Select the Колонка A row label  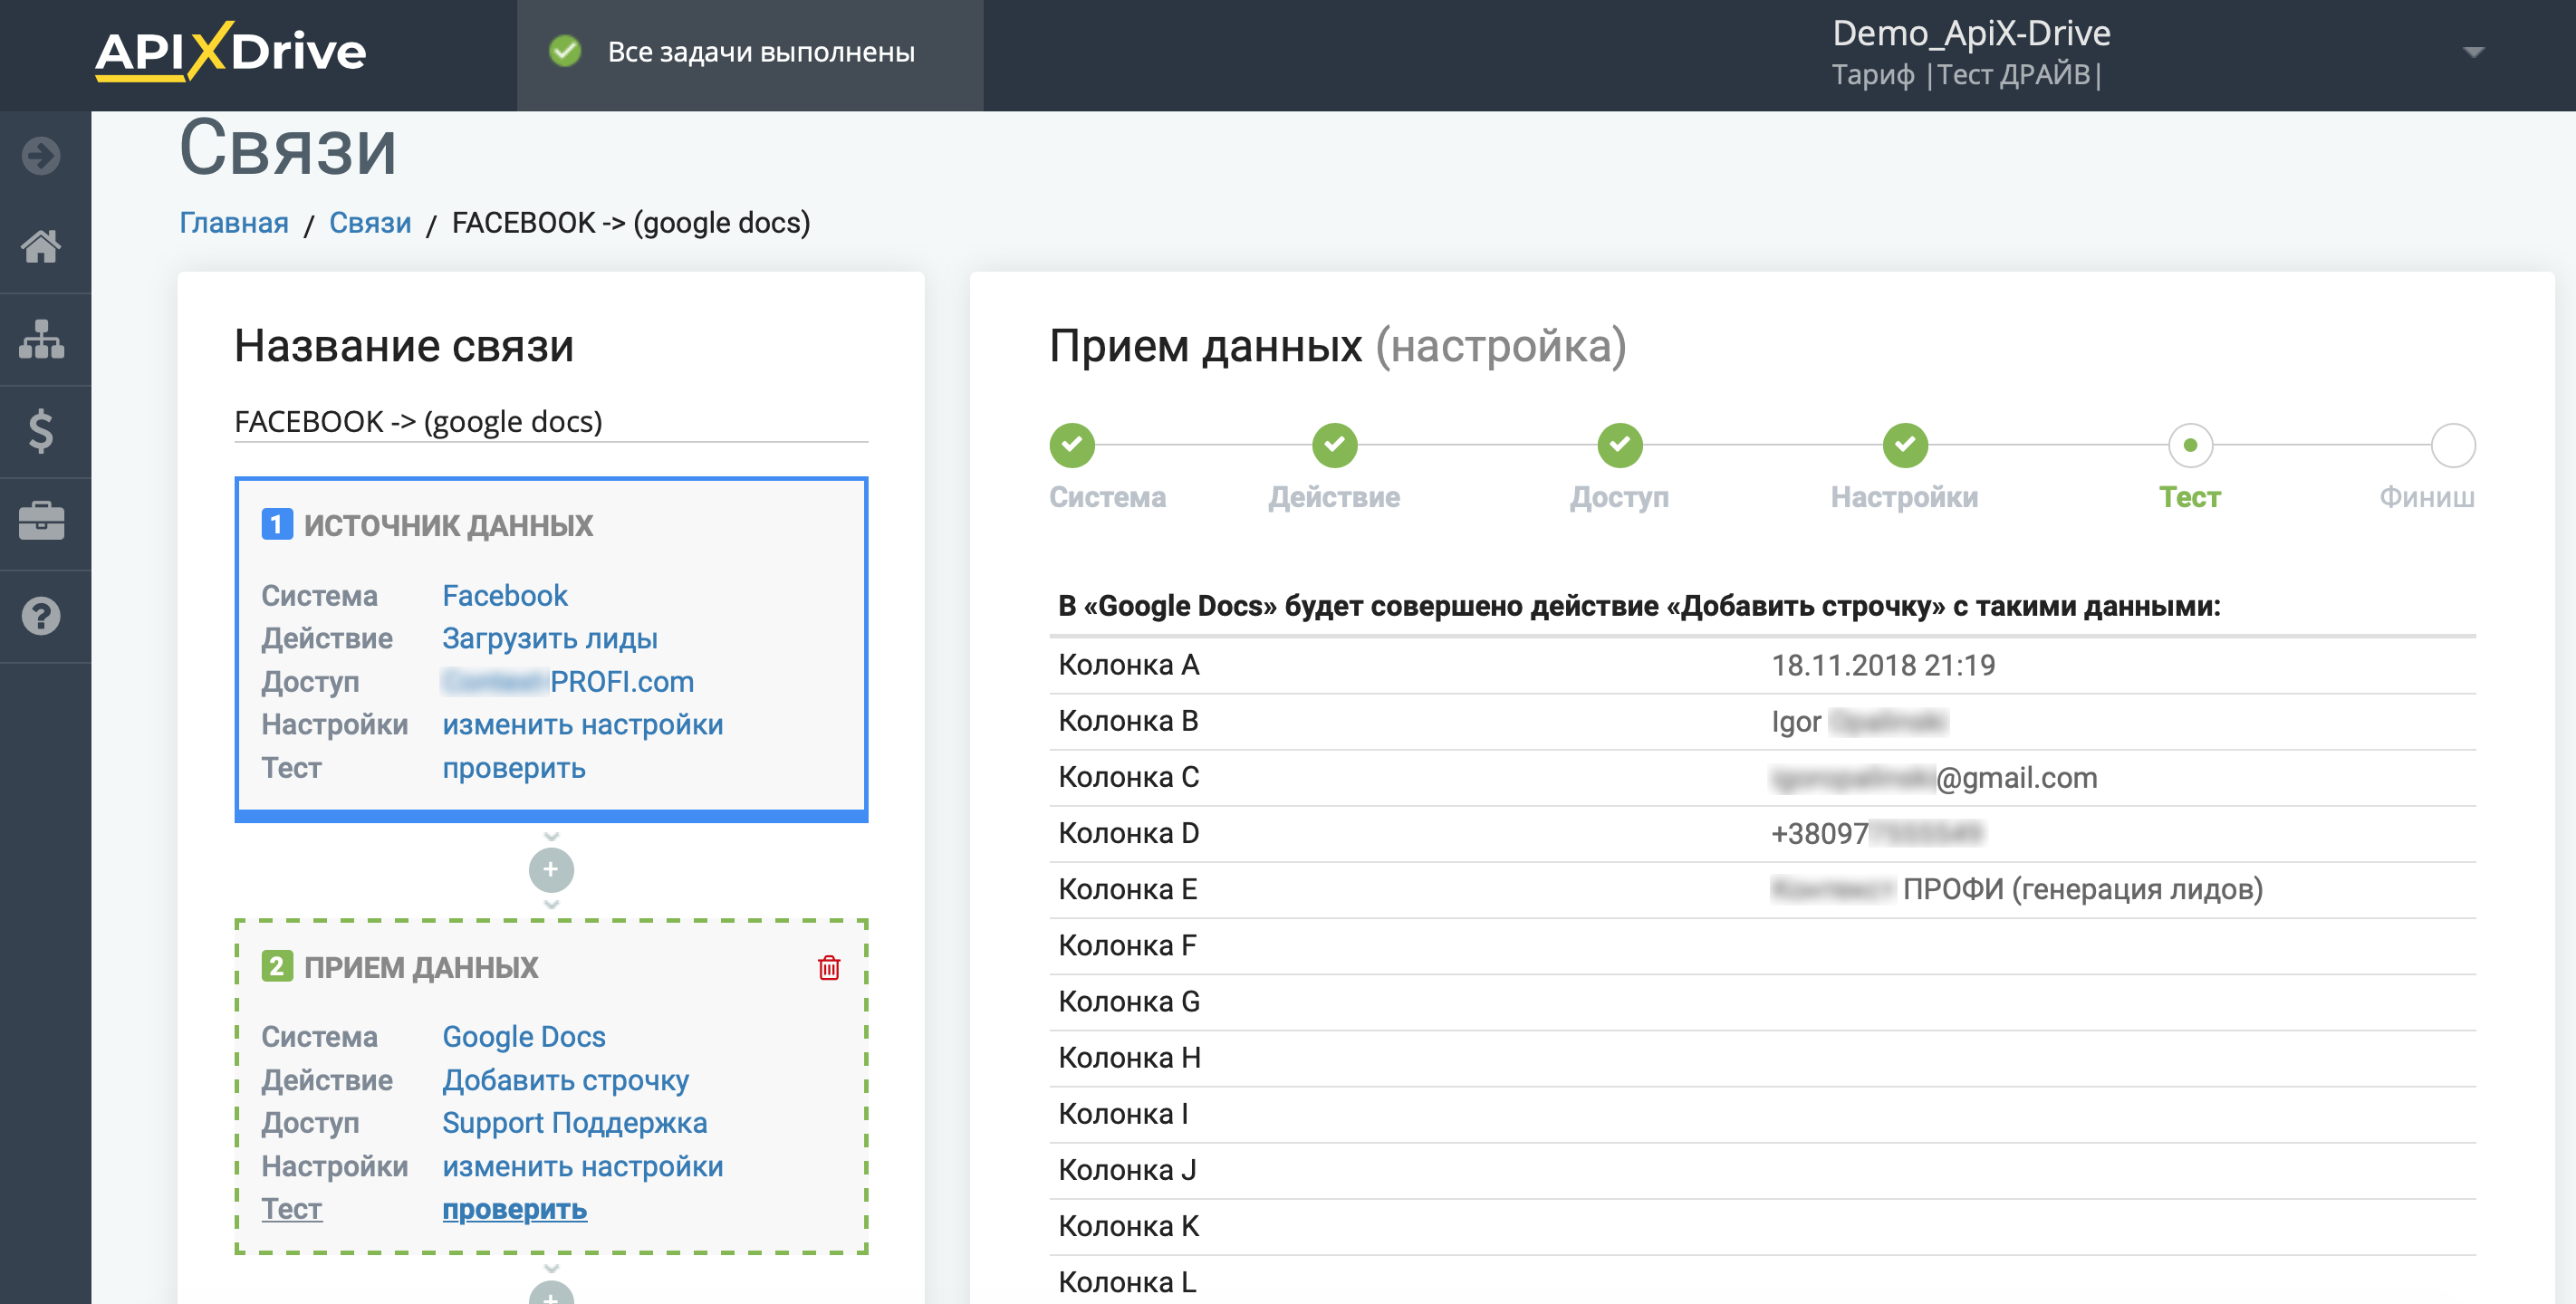click(x=1129, y=665)
